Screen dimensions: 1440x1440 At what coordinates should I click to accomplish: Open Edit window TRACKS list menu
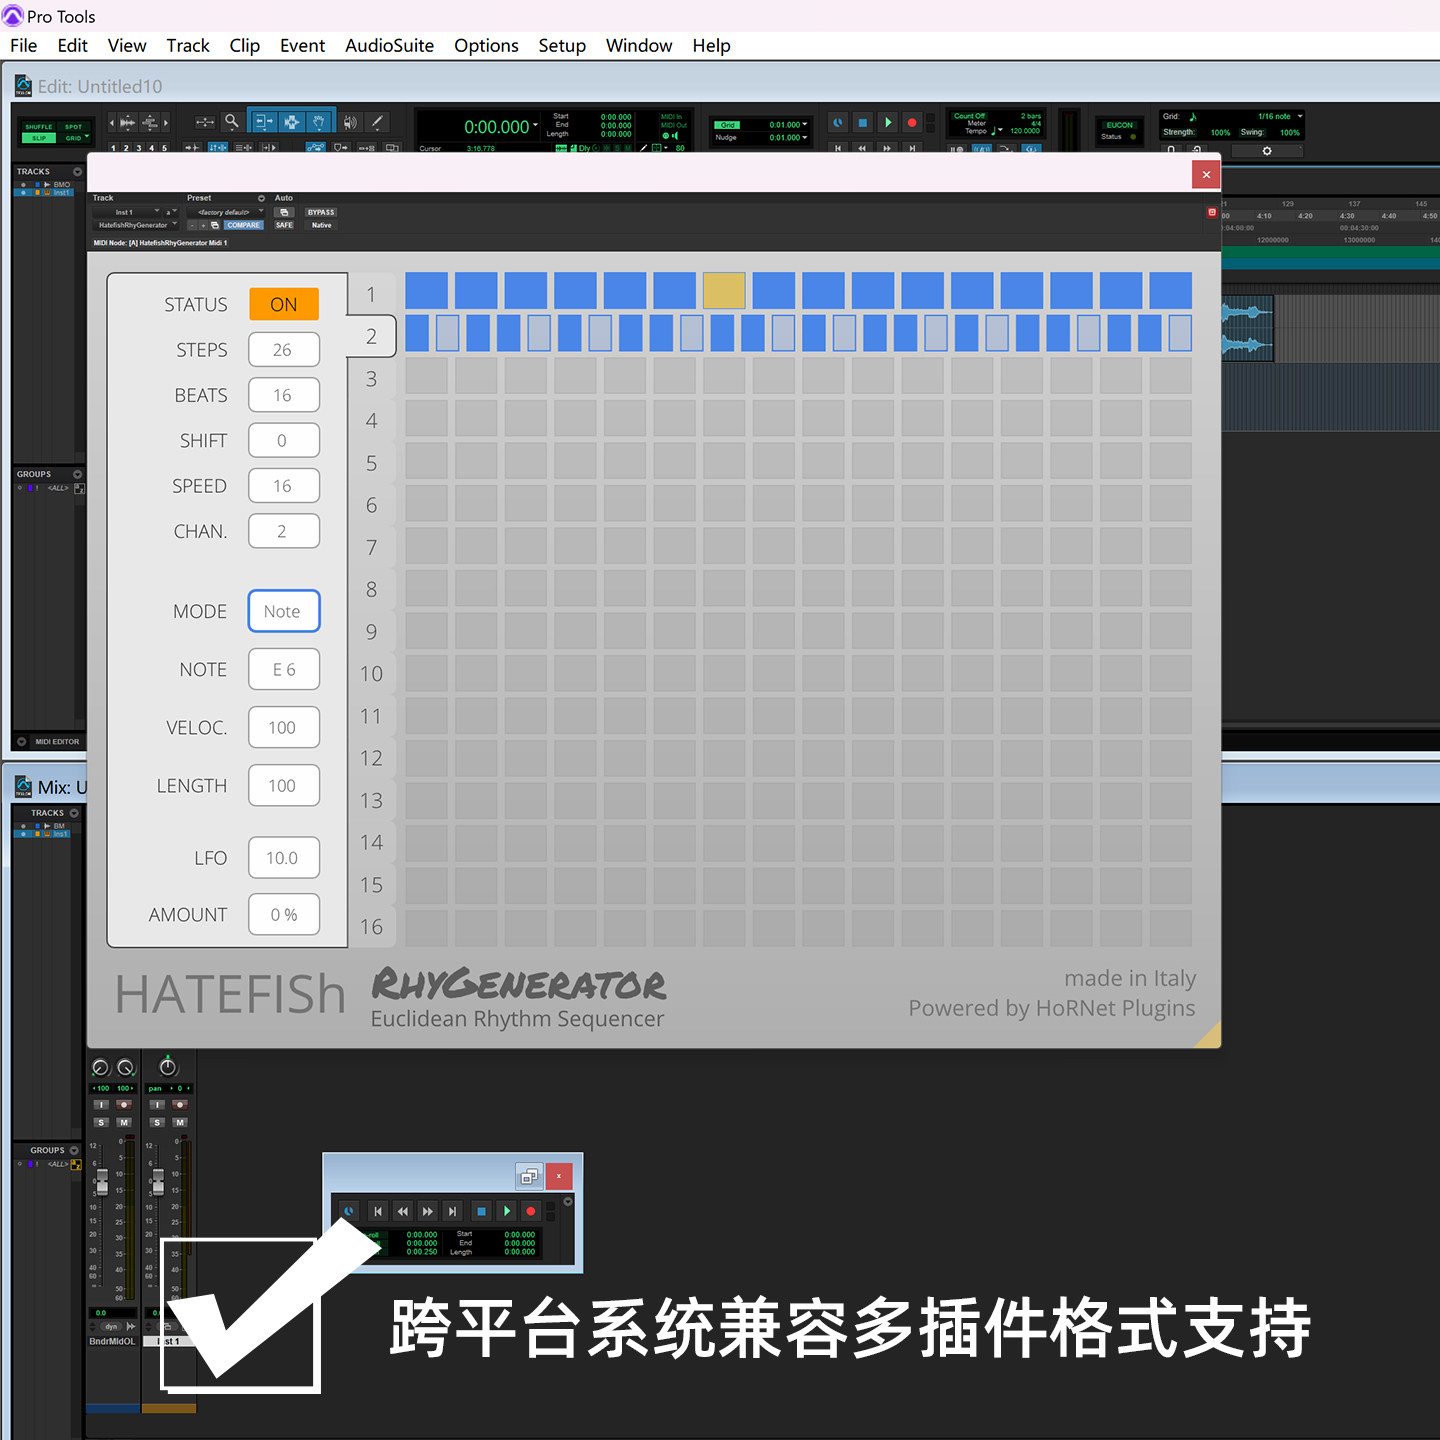pyautogui.click(x=77, y=172)
